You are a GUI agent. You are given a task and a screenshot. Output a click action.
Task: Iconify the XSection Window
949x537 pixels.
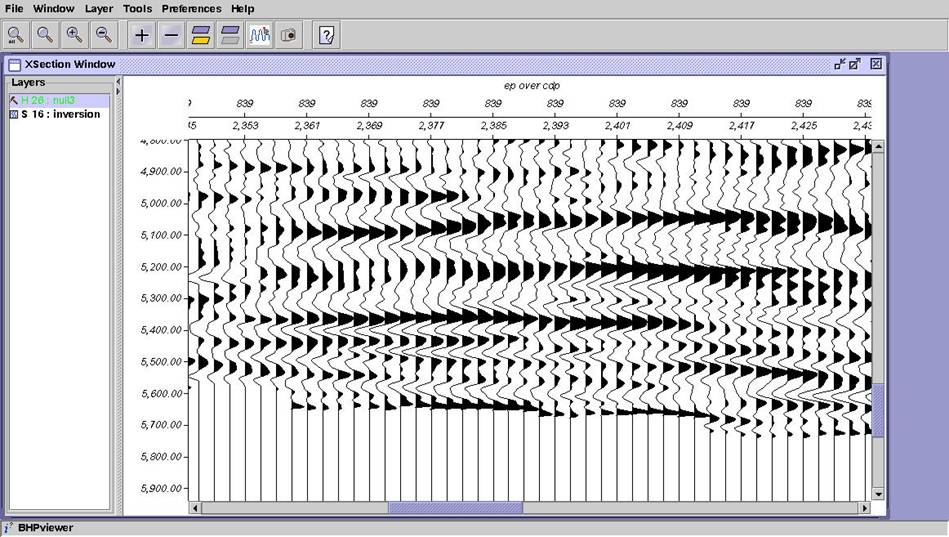(x=839, y=64)
